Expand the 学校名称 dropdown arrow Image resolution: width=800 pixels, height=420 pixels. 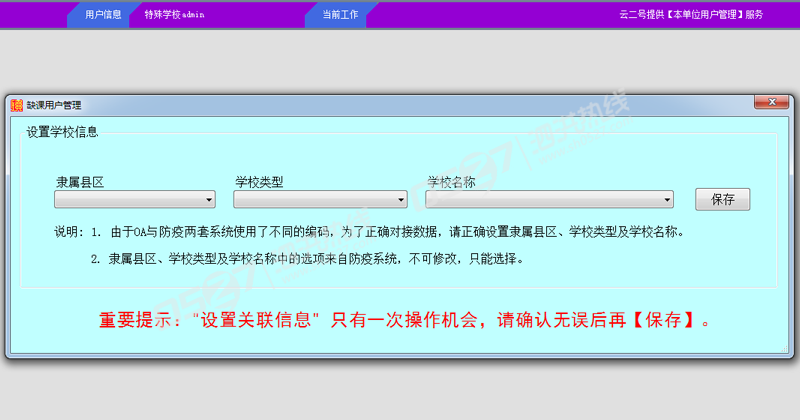click(667, 199)
